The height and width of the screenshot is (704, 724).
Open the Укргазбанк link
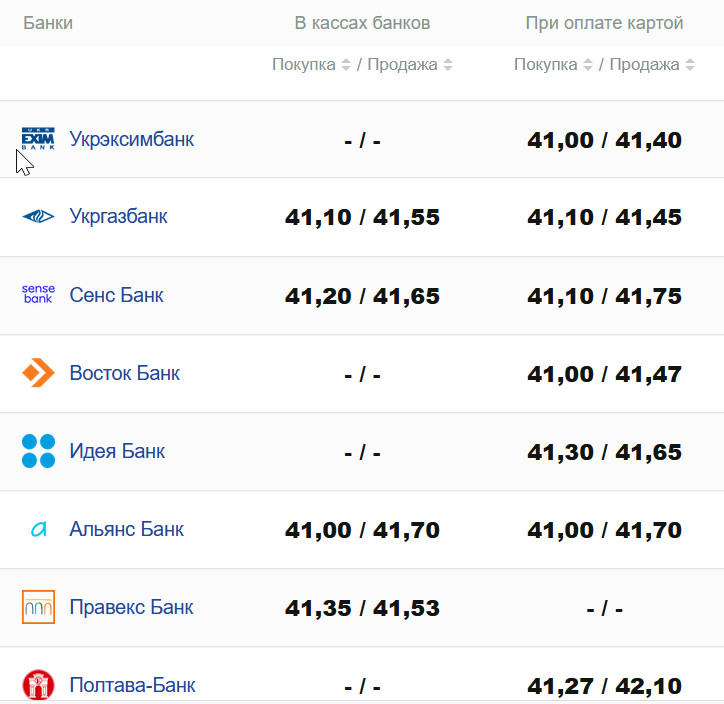118,216
